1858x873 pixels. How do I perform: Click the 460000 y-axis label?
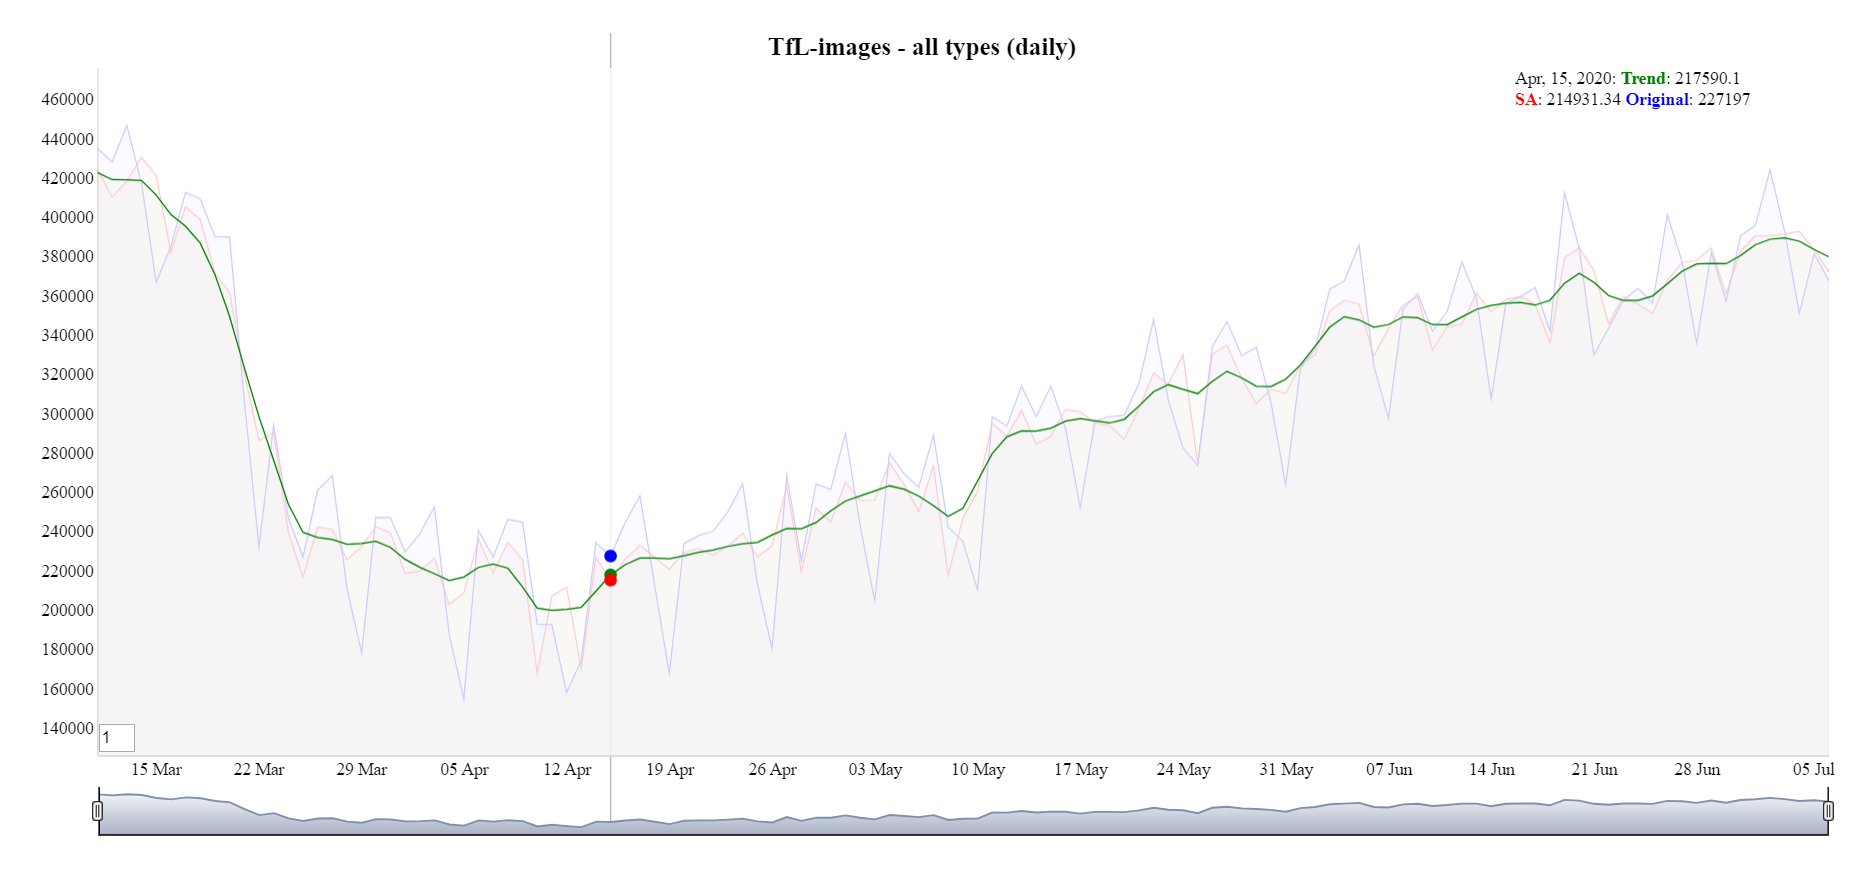(67, 99)
